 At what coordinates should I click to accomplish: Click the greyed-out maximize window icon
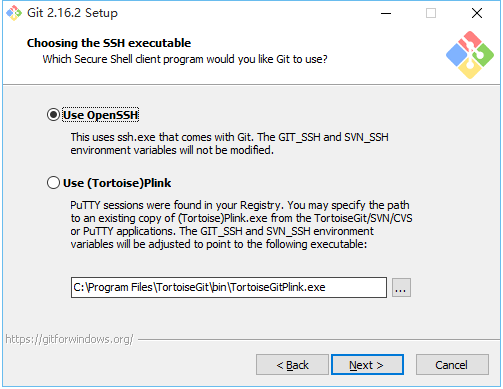(431, 13)
